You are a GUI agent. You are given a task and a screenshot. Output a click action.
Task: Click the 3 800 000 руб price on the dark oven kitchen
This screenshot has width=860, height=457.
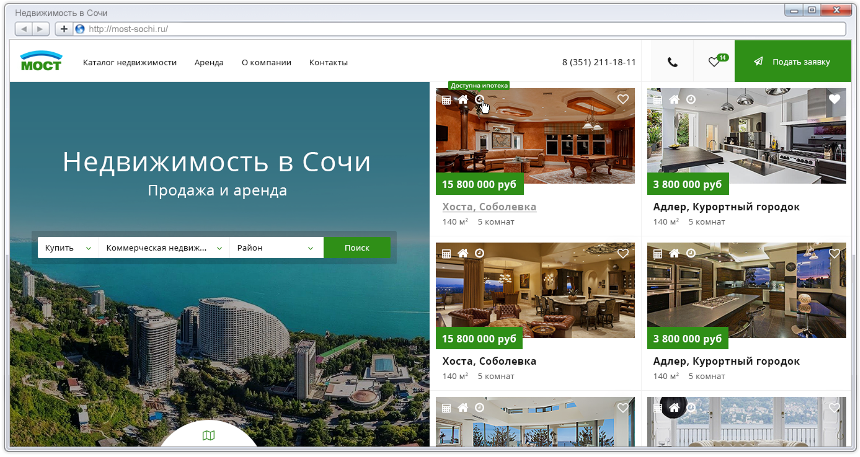(688, 338)
